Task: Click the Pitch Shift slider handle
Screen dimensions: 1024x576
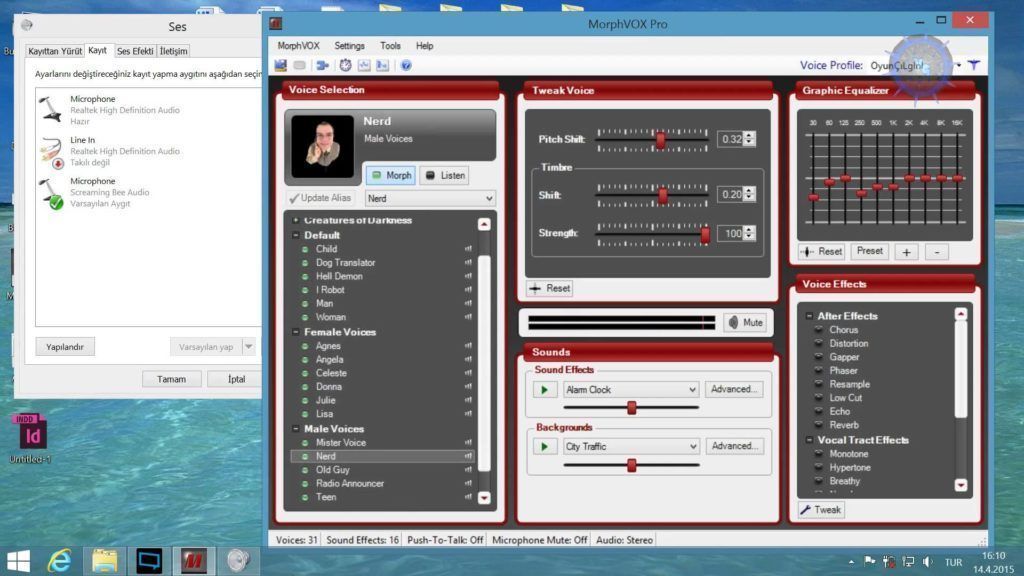Action: point(660,140)
